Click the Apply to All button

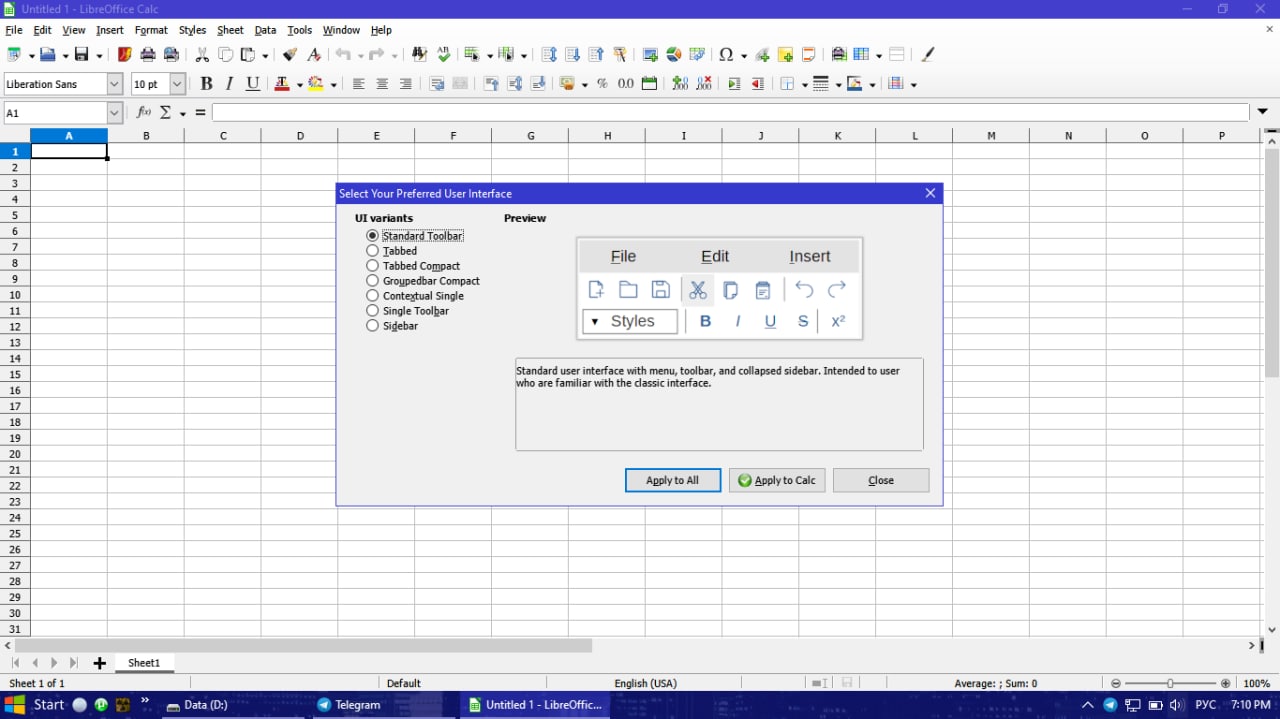673,480
